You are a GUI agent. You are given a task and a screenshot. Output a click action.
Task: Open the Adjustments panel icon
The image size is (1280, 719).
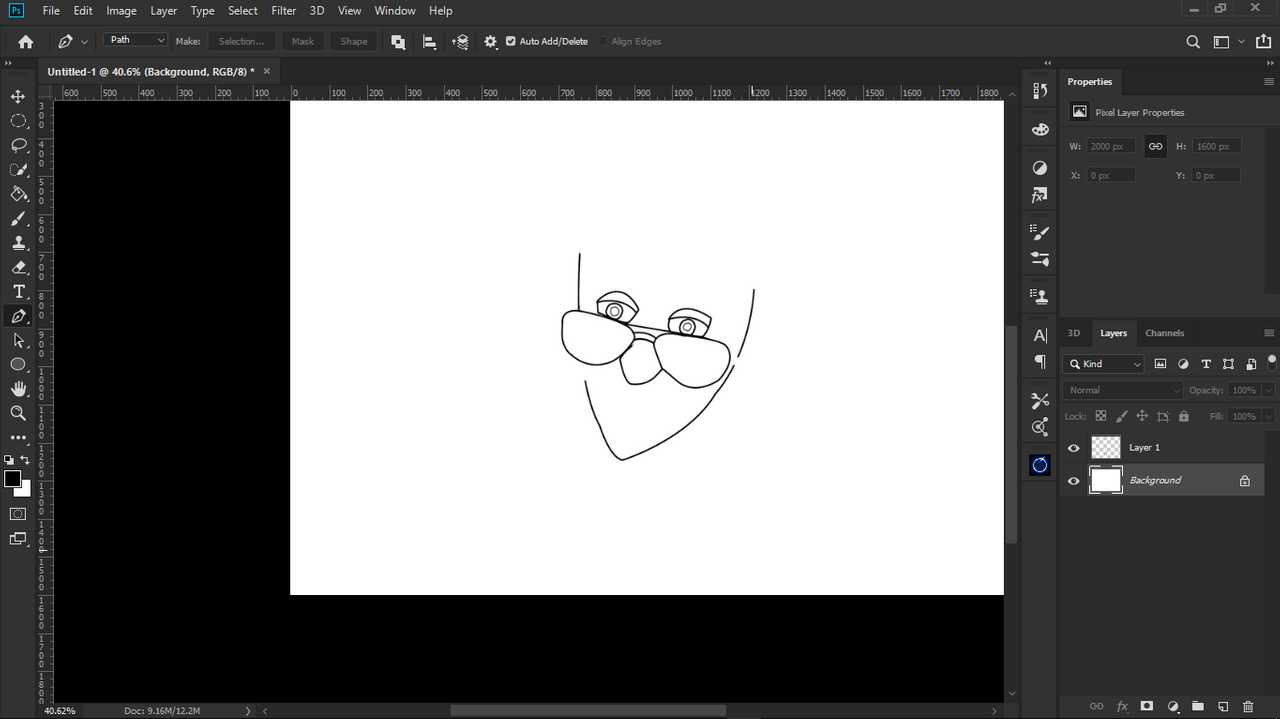tap(1040, 168)
